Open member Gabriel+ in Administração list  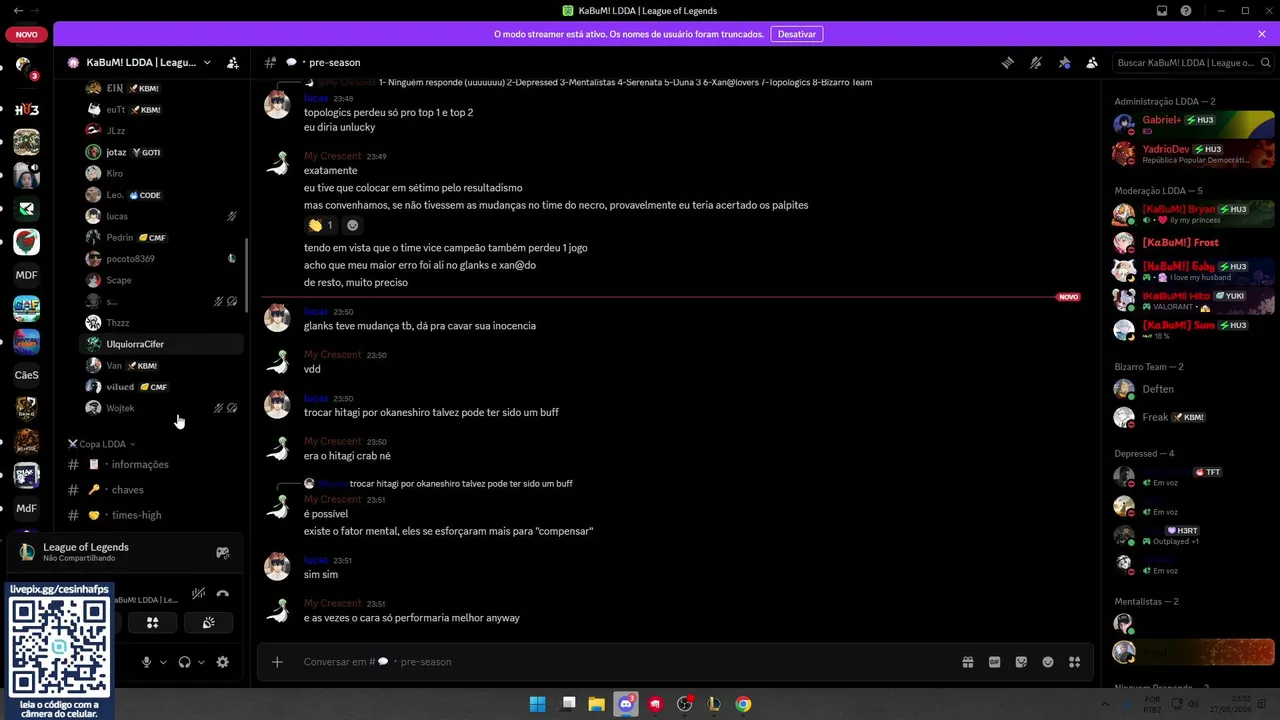[1193, 125]
